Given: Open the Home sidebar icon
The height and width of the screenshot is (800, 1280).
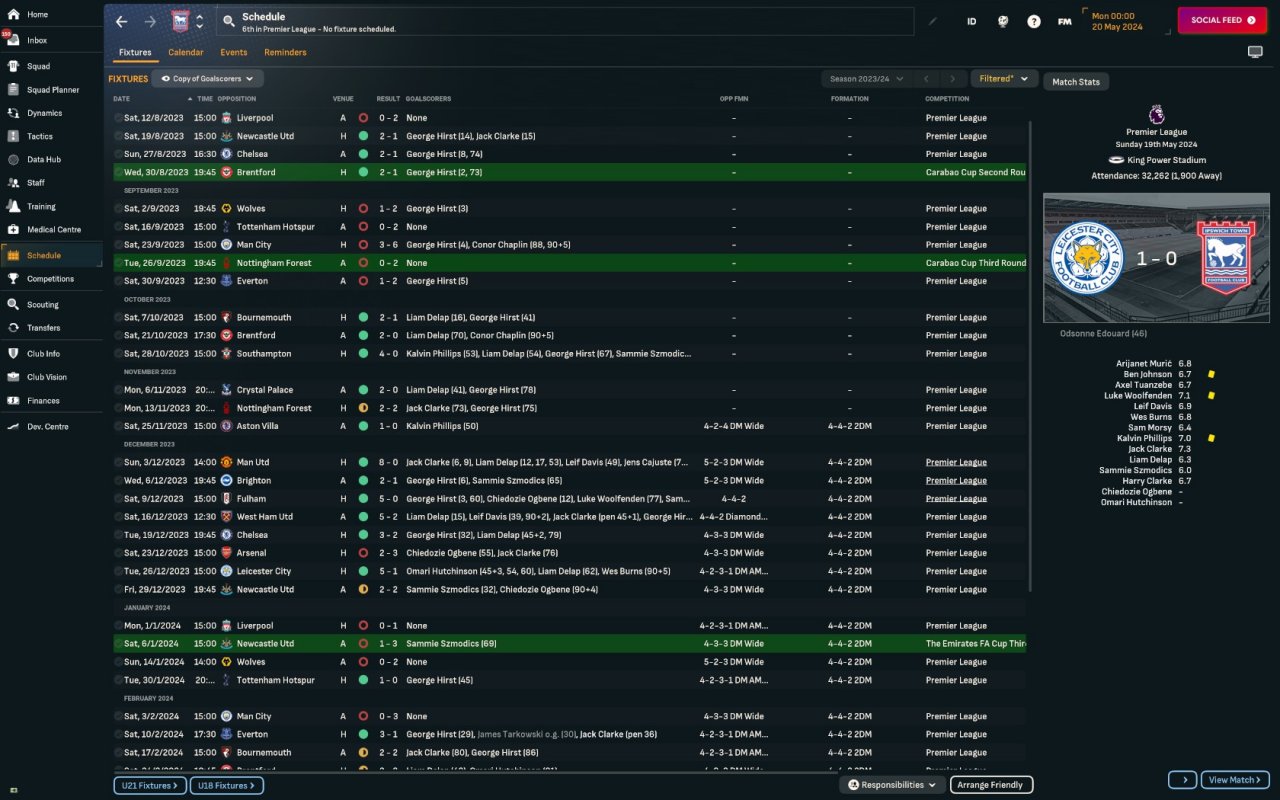Looking at the screenshot, I should [13, 15].
